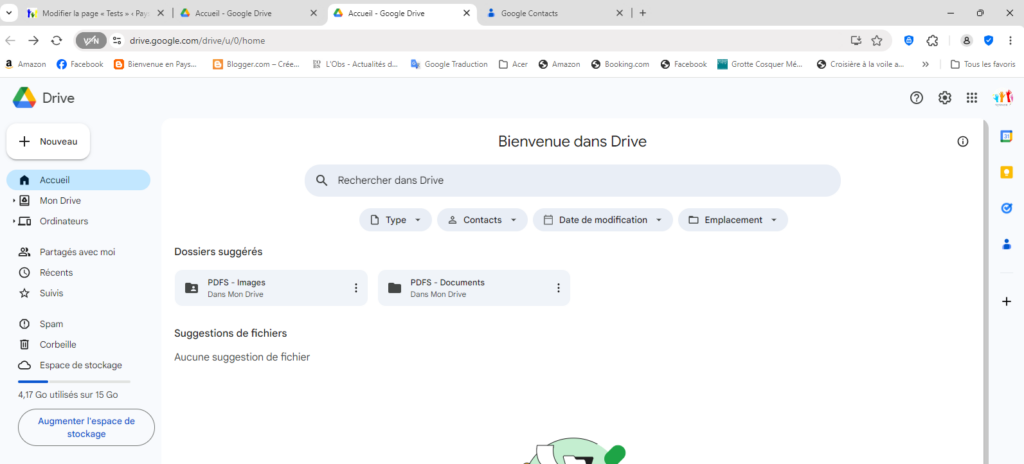Expand the Type filter dropdown

(x=395, y=220)
